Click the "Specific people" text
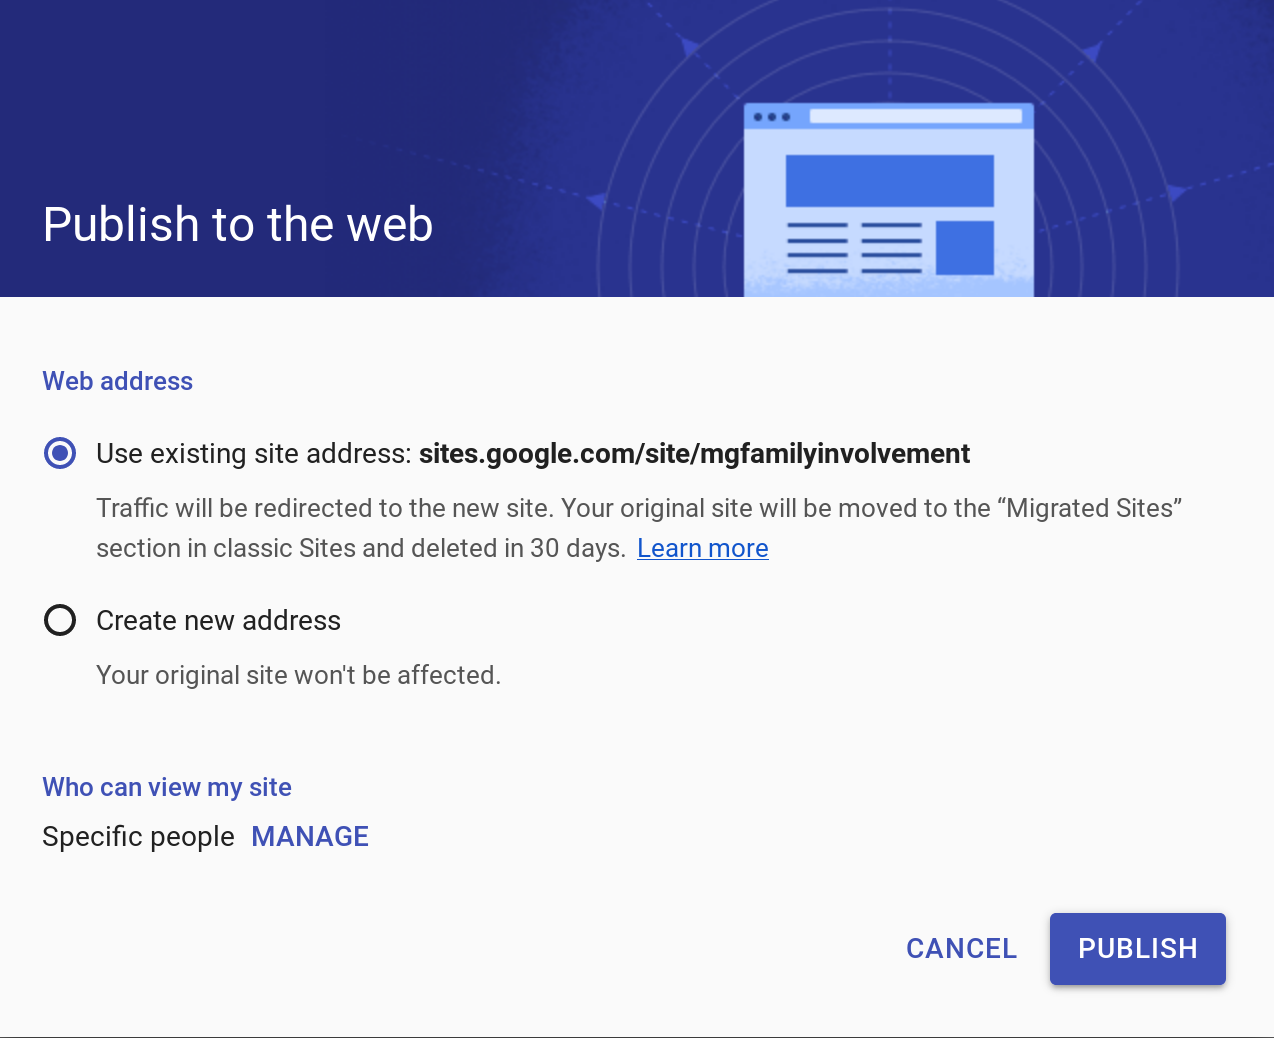Viewport: 1274px width, 1038px height. tap(138, 836)
